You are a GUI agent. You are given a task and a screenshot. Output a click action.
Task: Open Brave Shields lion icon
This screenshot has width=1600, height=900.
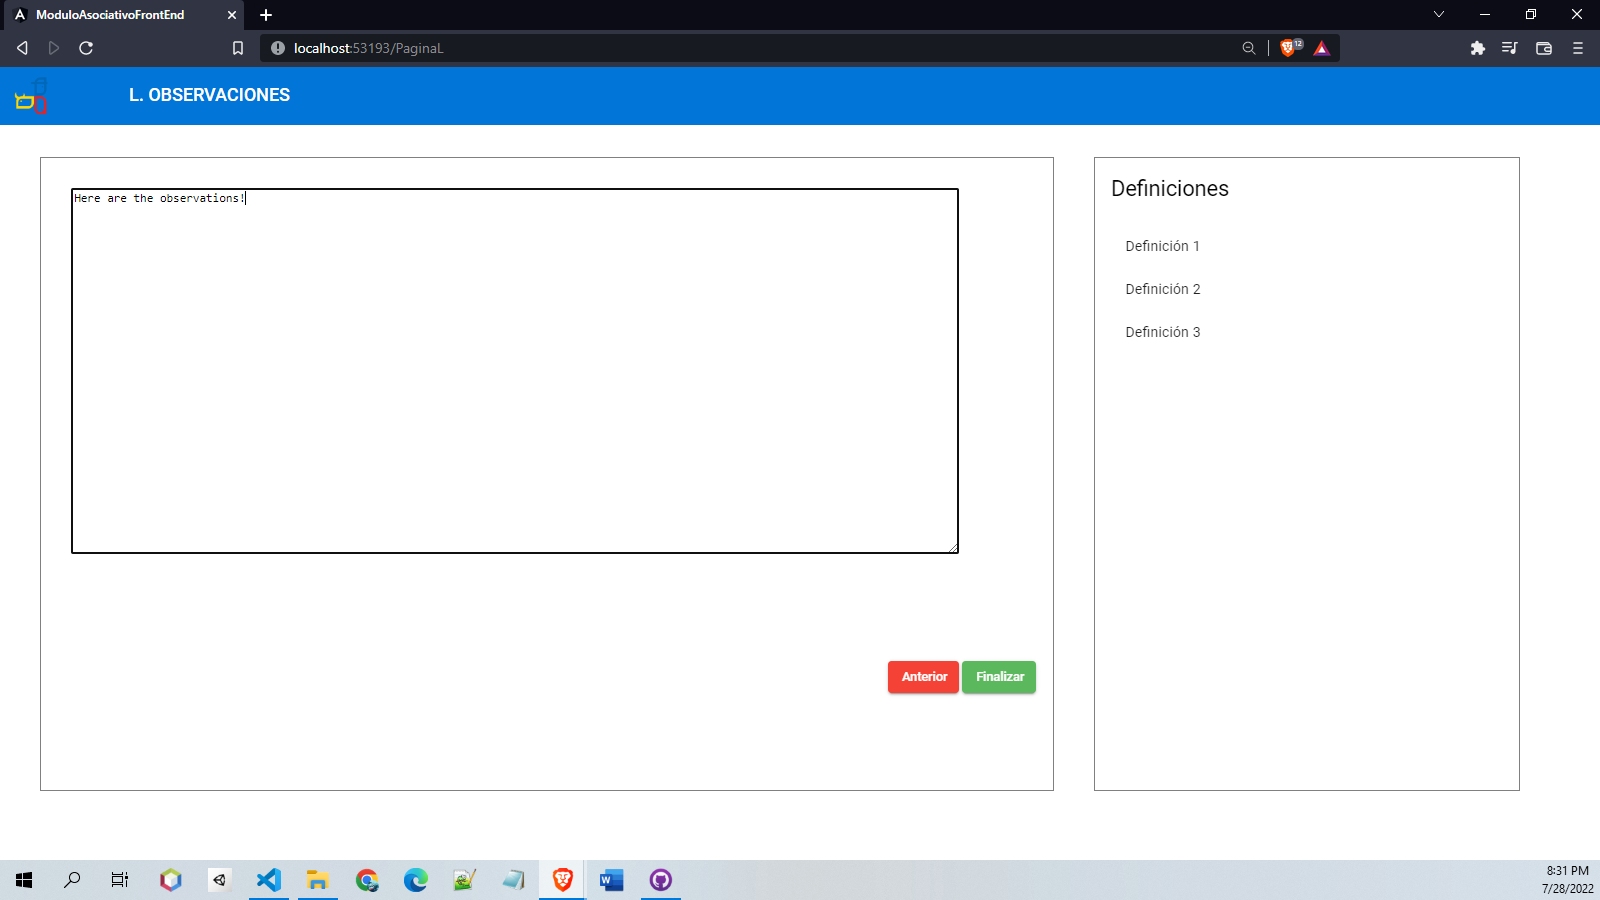1290,48
